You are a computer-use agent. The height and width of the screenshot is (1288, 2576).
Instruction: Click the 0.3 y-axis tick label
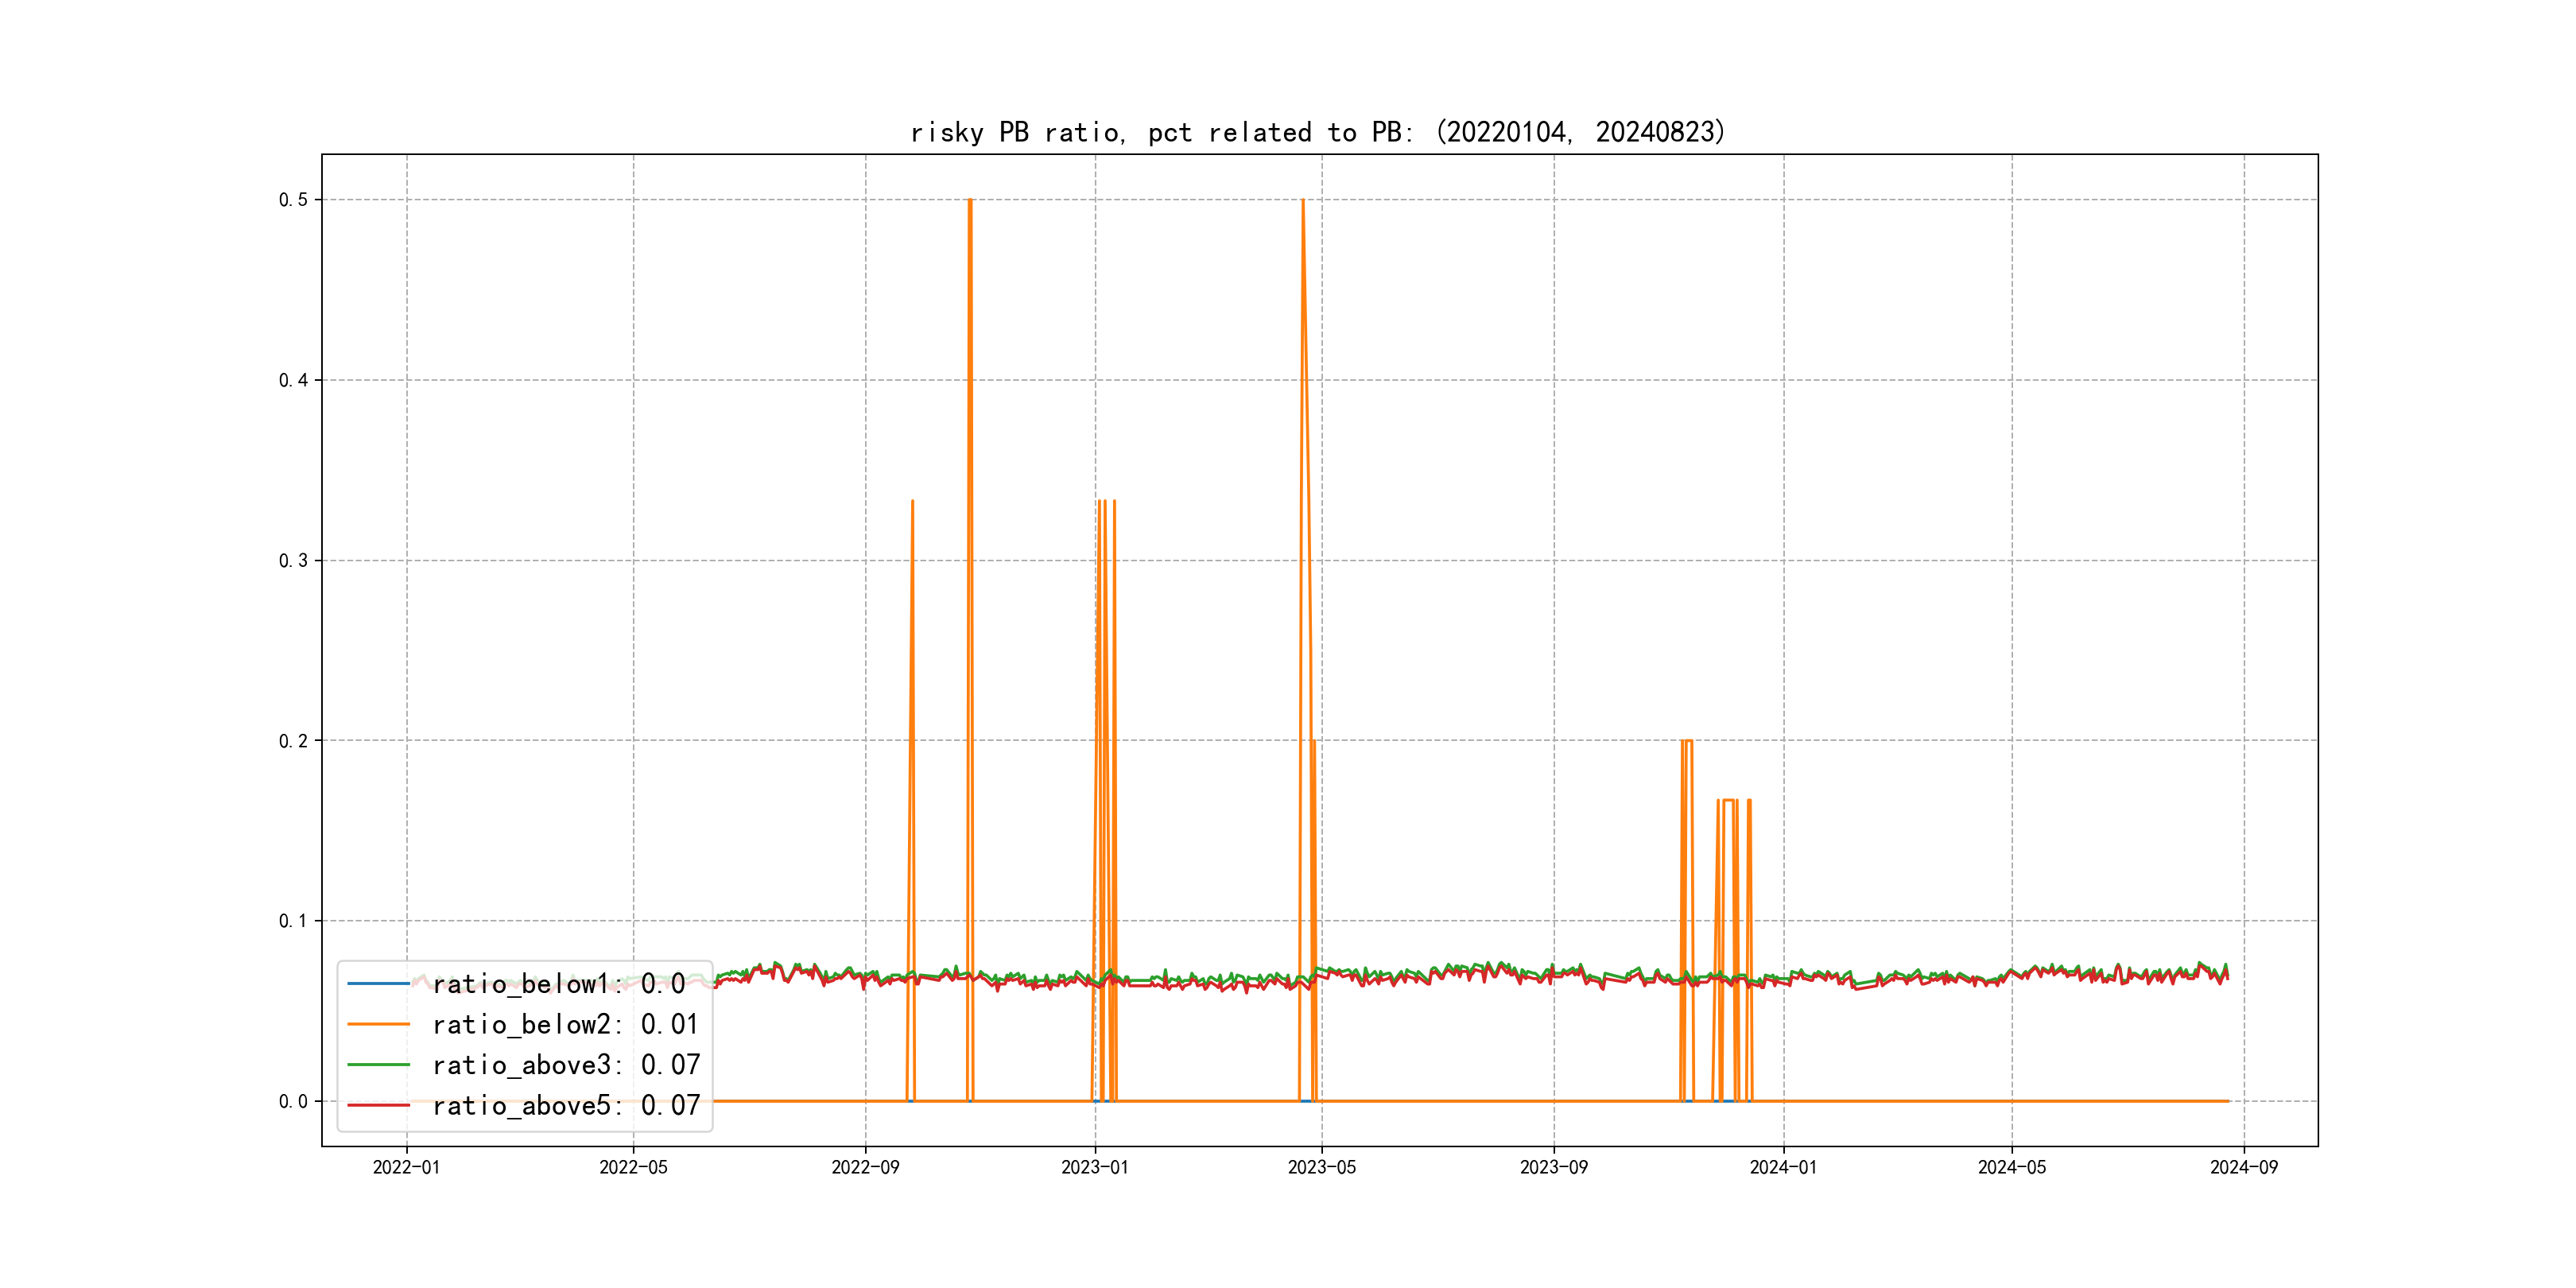point(293,561)
